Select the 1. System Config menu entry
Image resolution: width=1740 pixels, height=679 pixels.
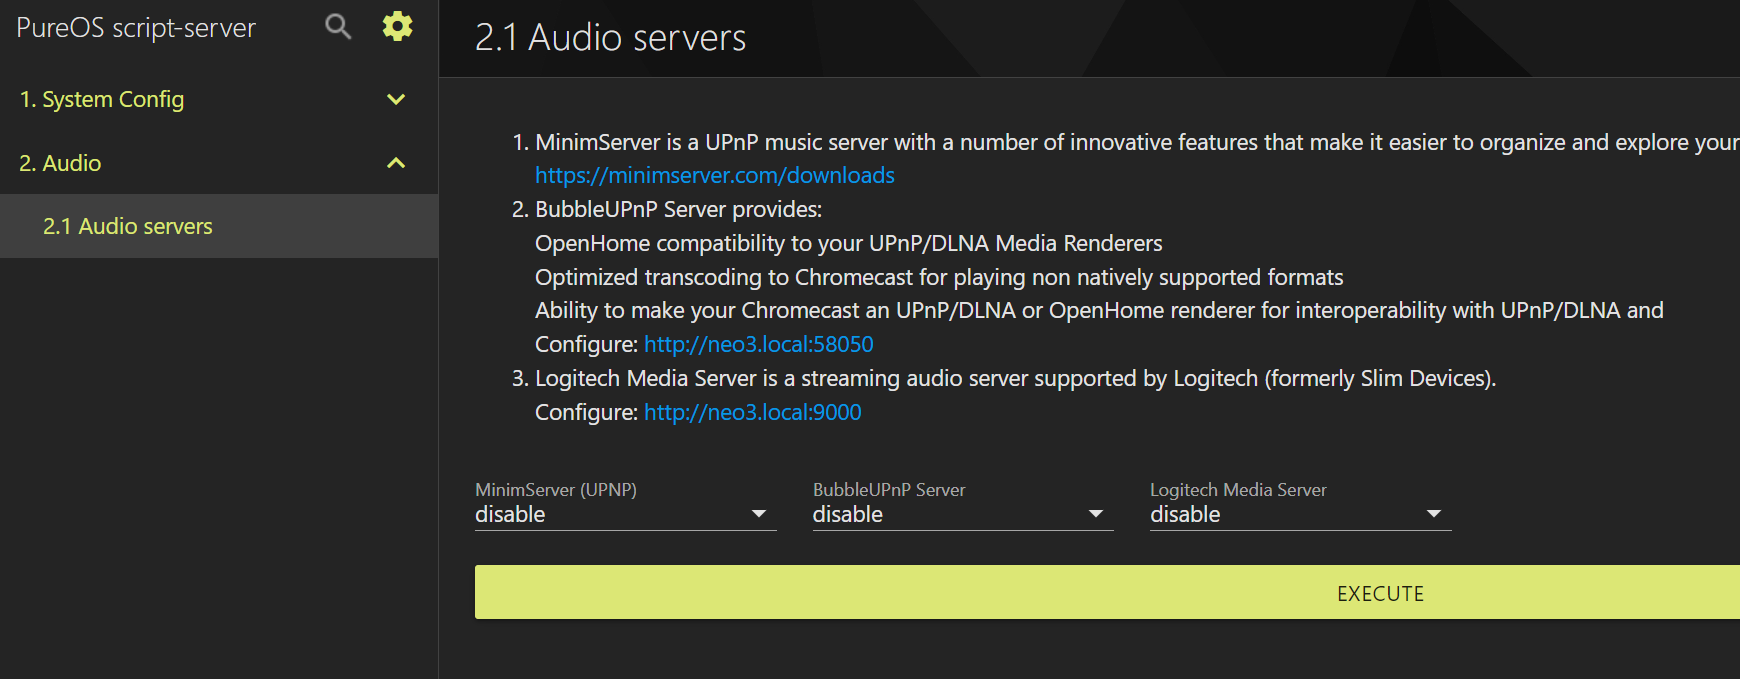[219, 99]
